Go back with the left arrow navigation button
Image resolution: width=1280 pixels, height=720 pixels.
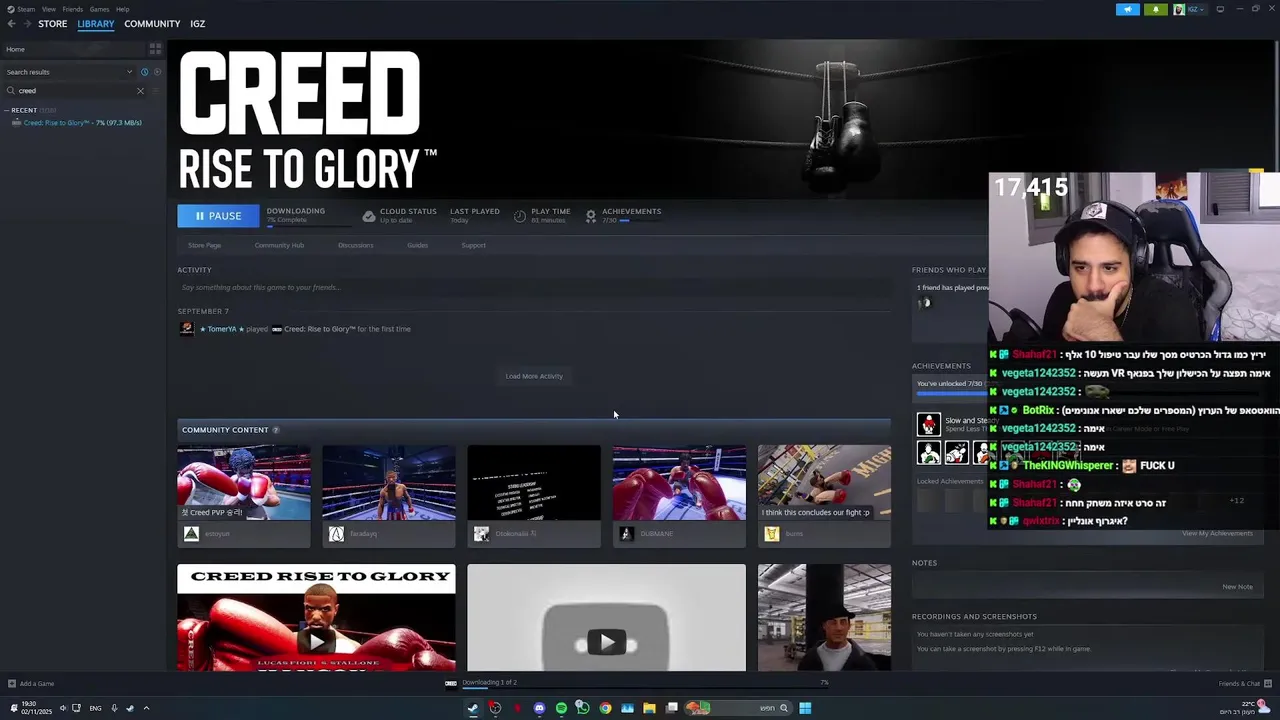11,24
